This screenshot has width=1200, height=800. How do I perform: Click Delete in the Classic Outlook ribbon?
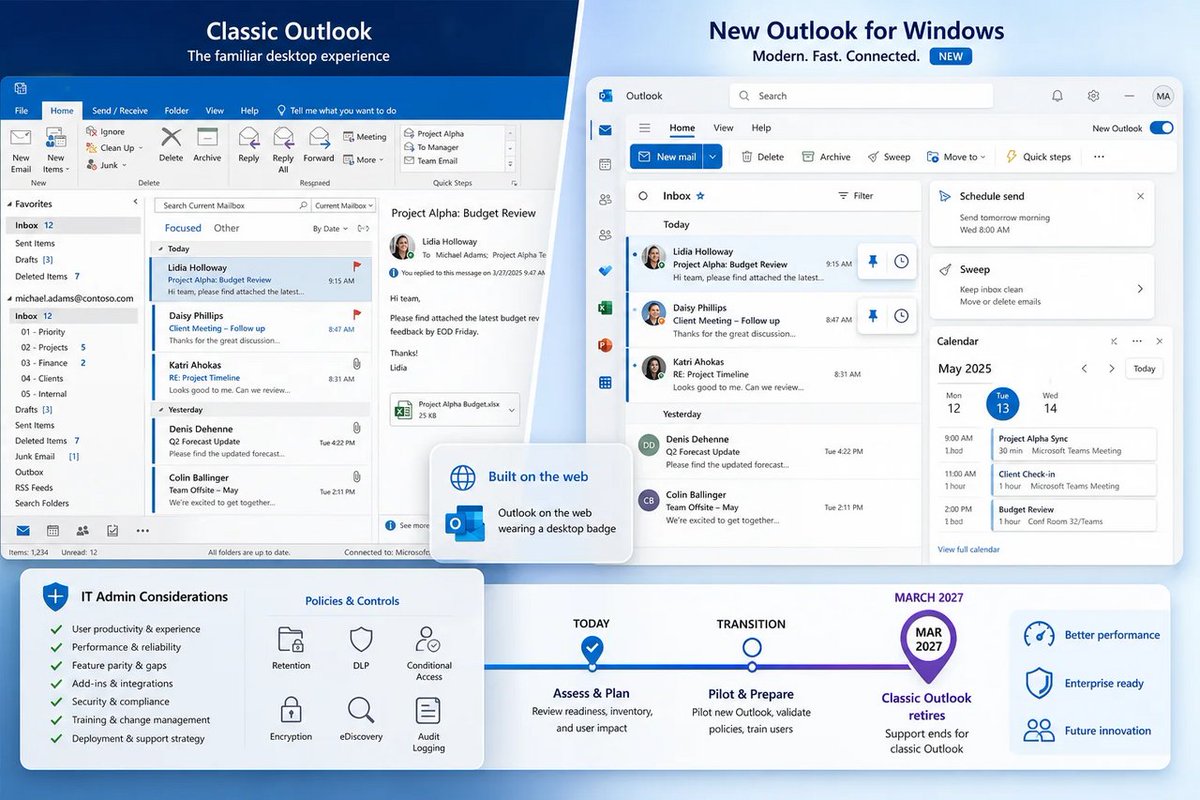(171, 145)
